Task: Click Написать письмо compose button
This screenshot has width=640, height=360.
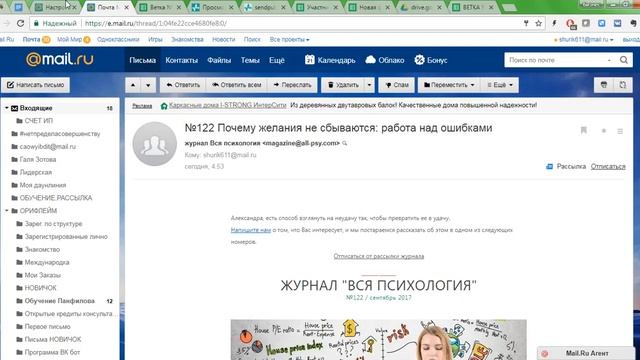Action: [36, 85]
